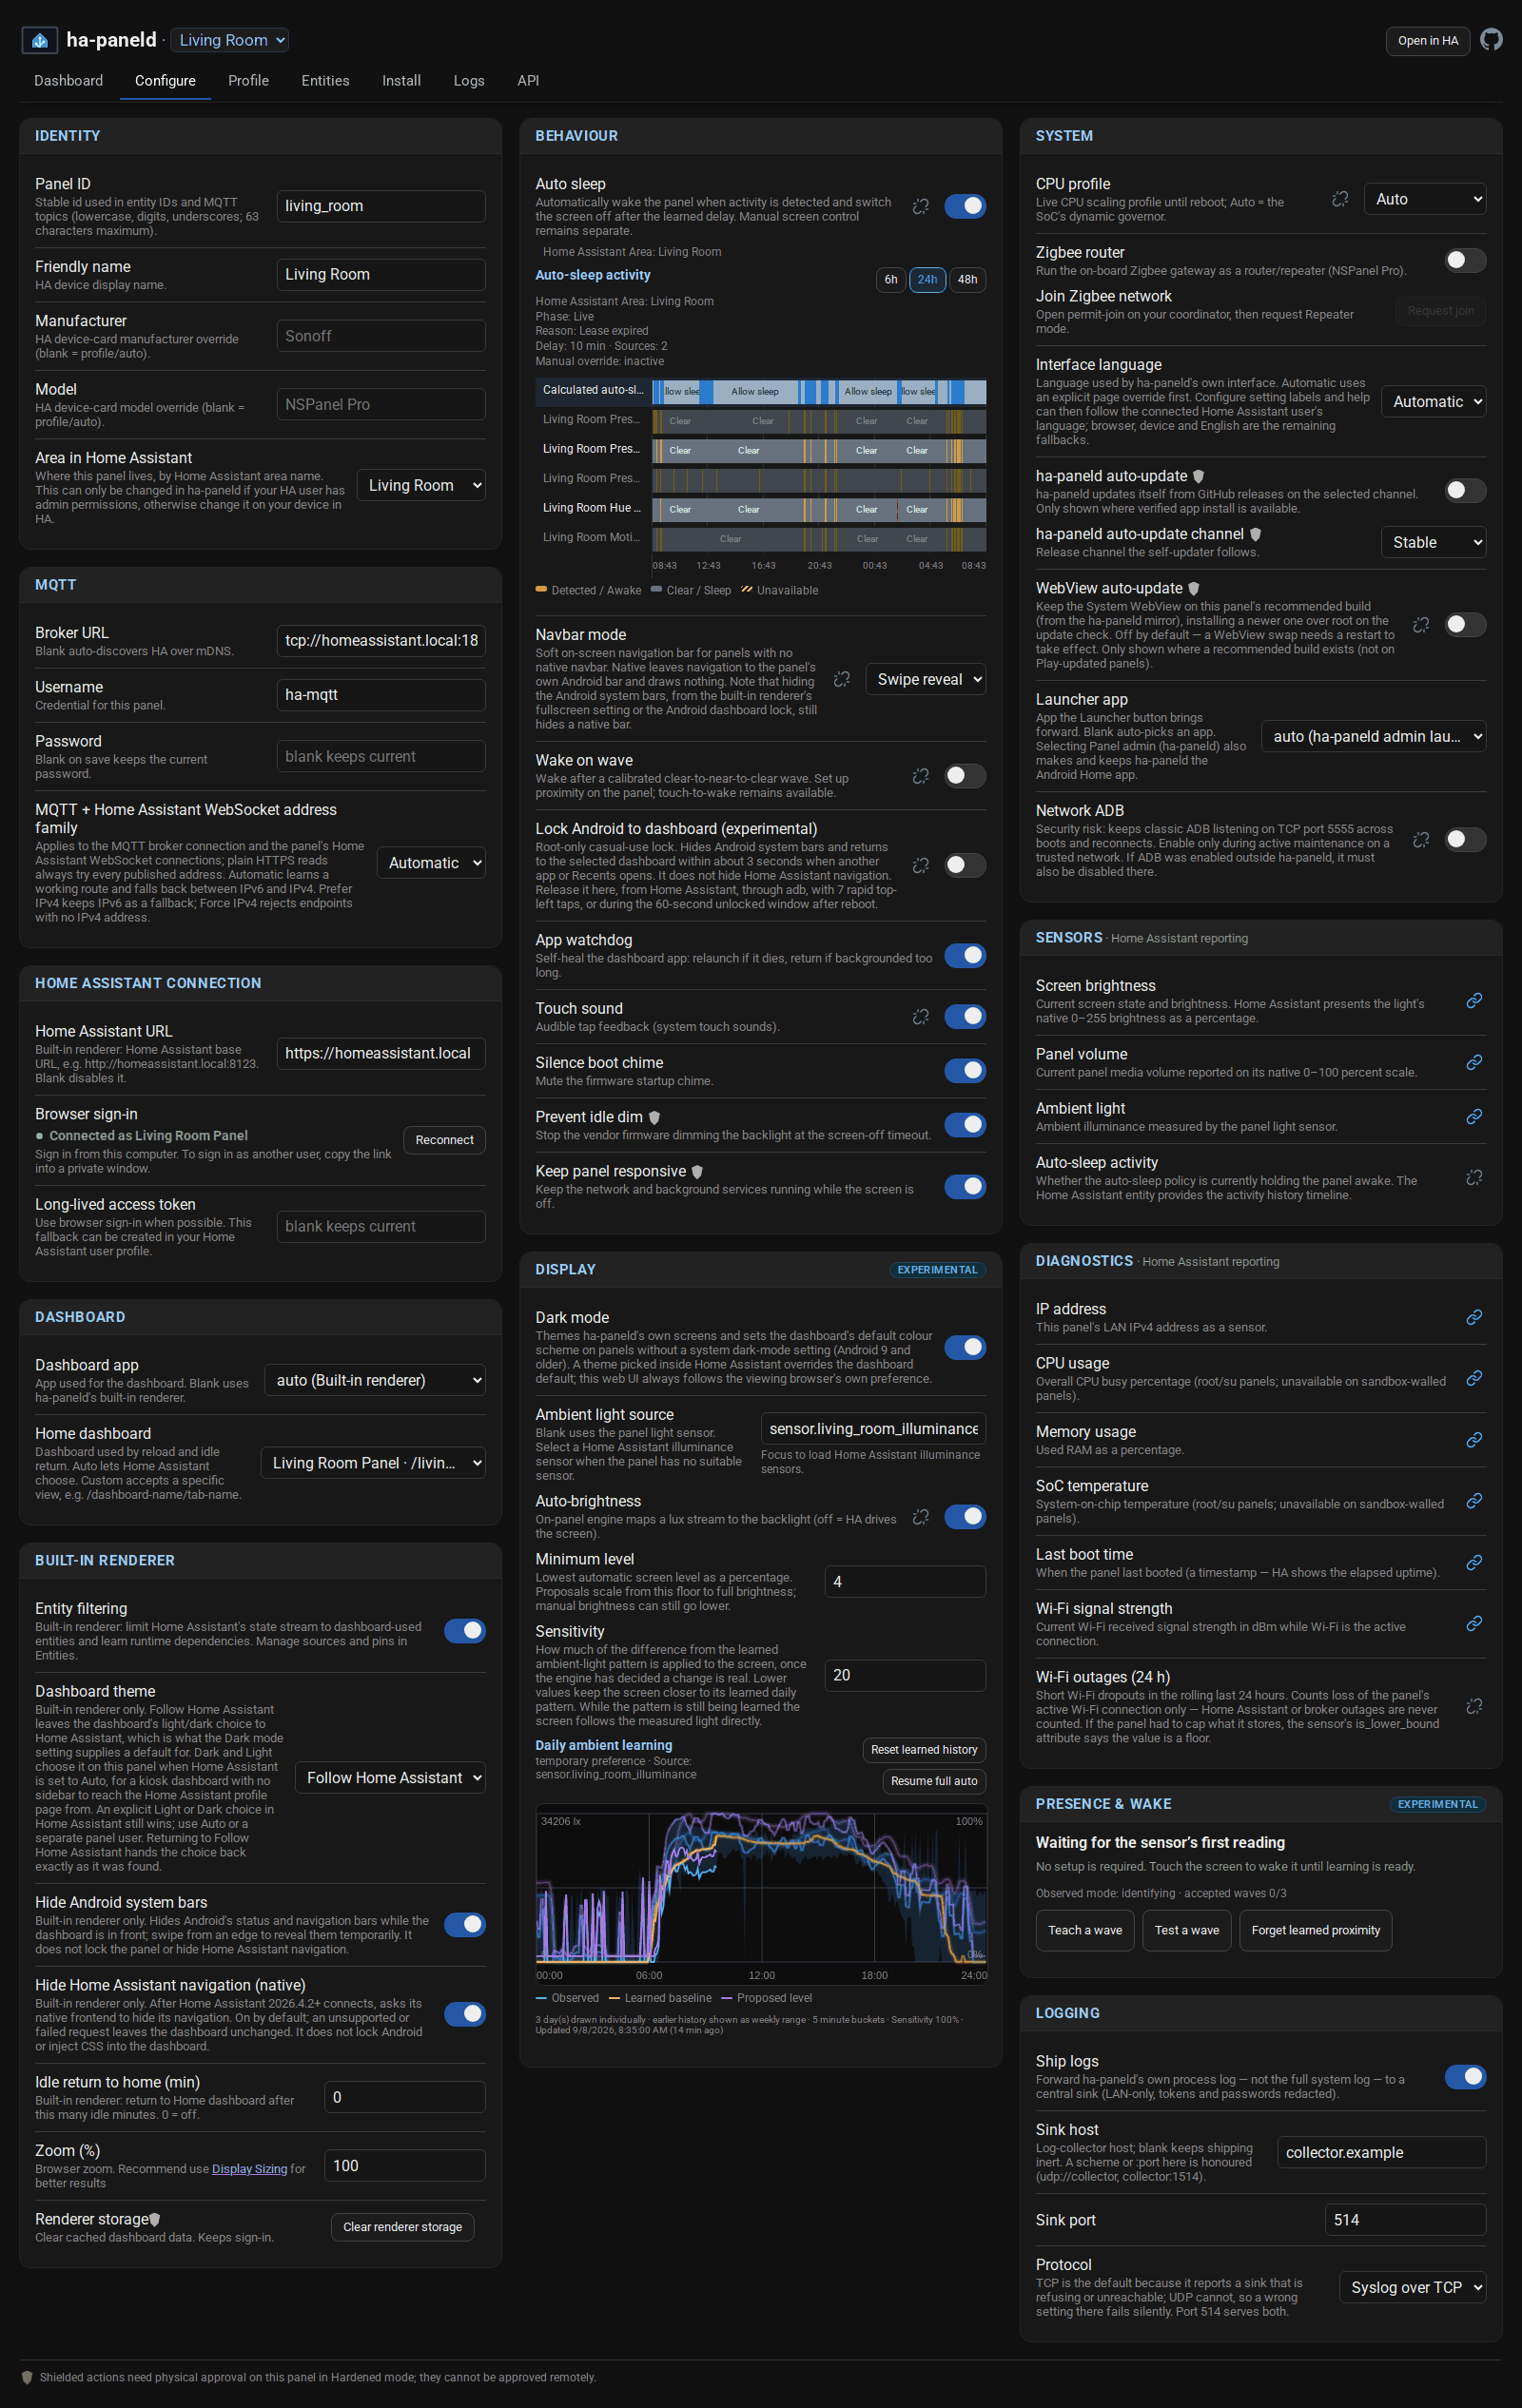The width and height of the screenshot is (1522, 2408).
Task: Open the WebSocket address family Automatic dropdown
Action: [431, 863]
